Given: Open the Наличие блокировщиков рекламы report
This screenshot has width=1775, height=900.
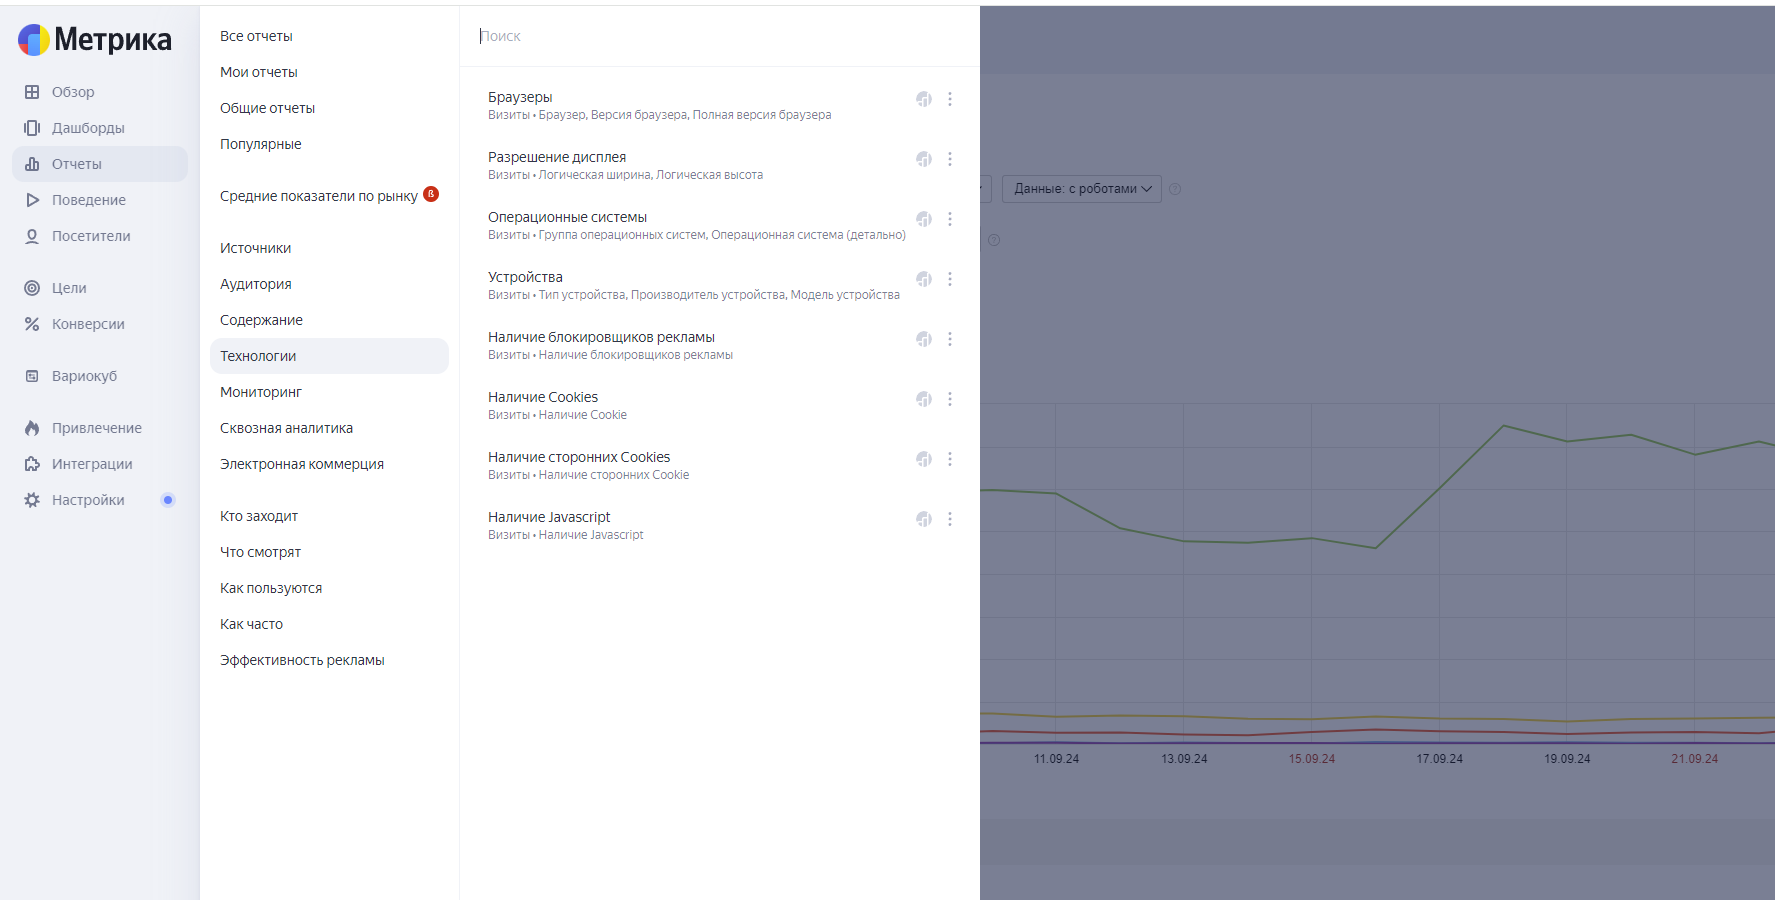Looking at the screenshot, I should coord(601,337).
